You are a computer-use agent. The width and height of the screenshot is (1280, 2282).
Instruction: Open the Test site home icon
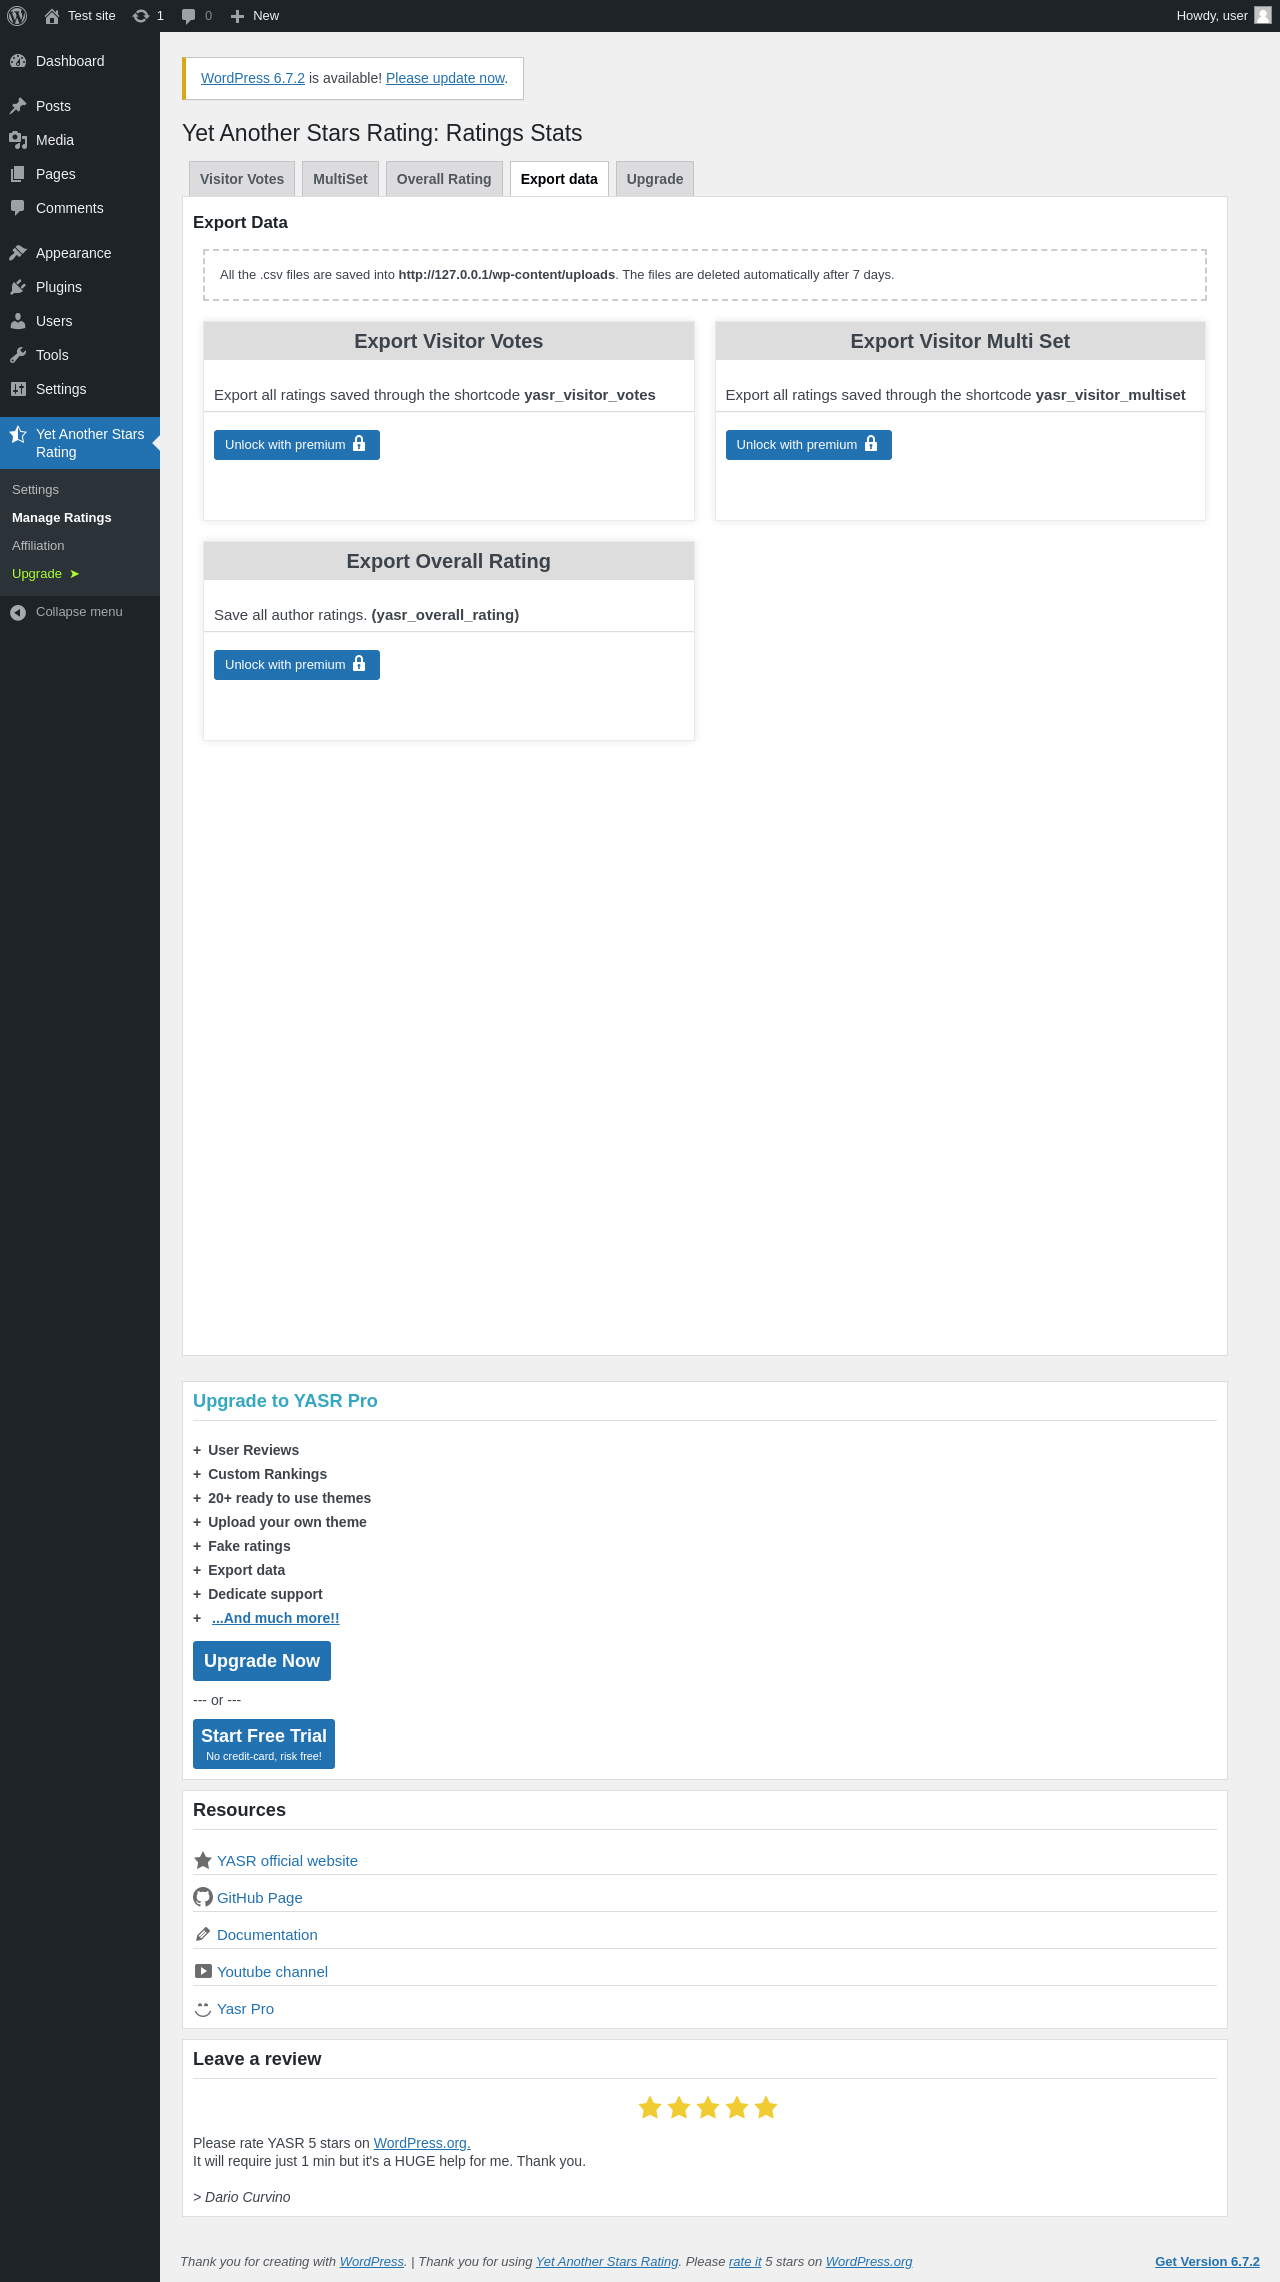(52, 16)
